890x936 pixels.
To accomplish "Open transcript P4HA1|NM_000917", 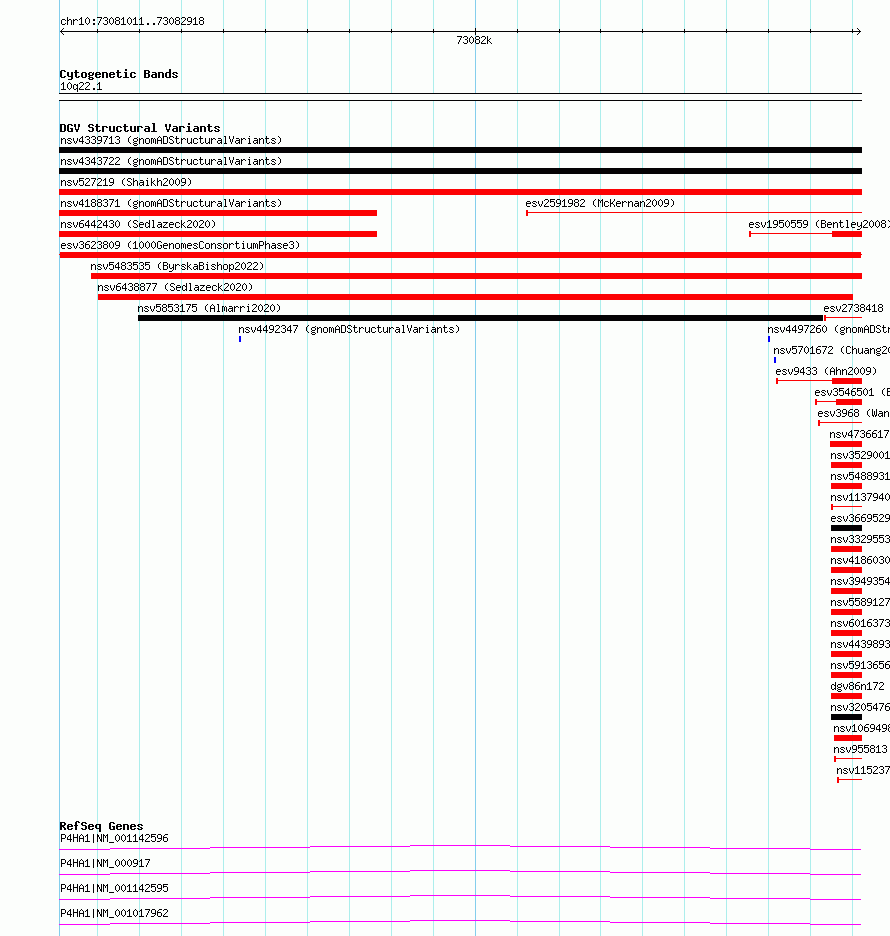I will tap(105, 864).
